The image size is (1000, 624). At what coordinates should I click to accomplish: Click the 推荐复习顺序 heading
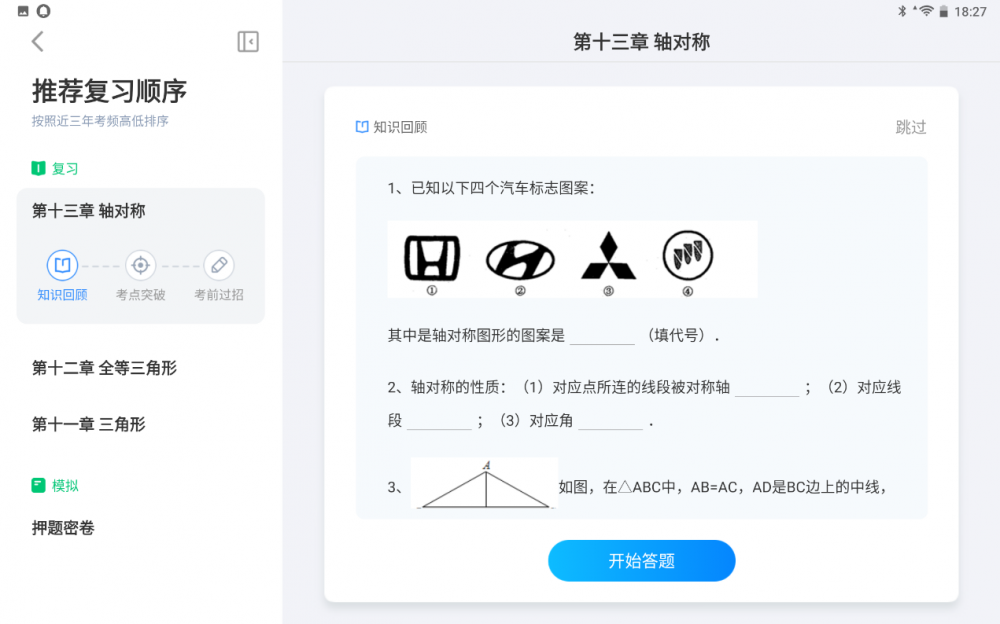click(x=109, y=91)
